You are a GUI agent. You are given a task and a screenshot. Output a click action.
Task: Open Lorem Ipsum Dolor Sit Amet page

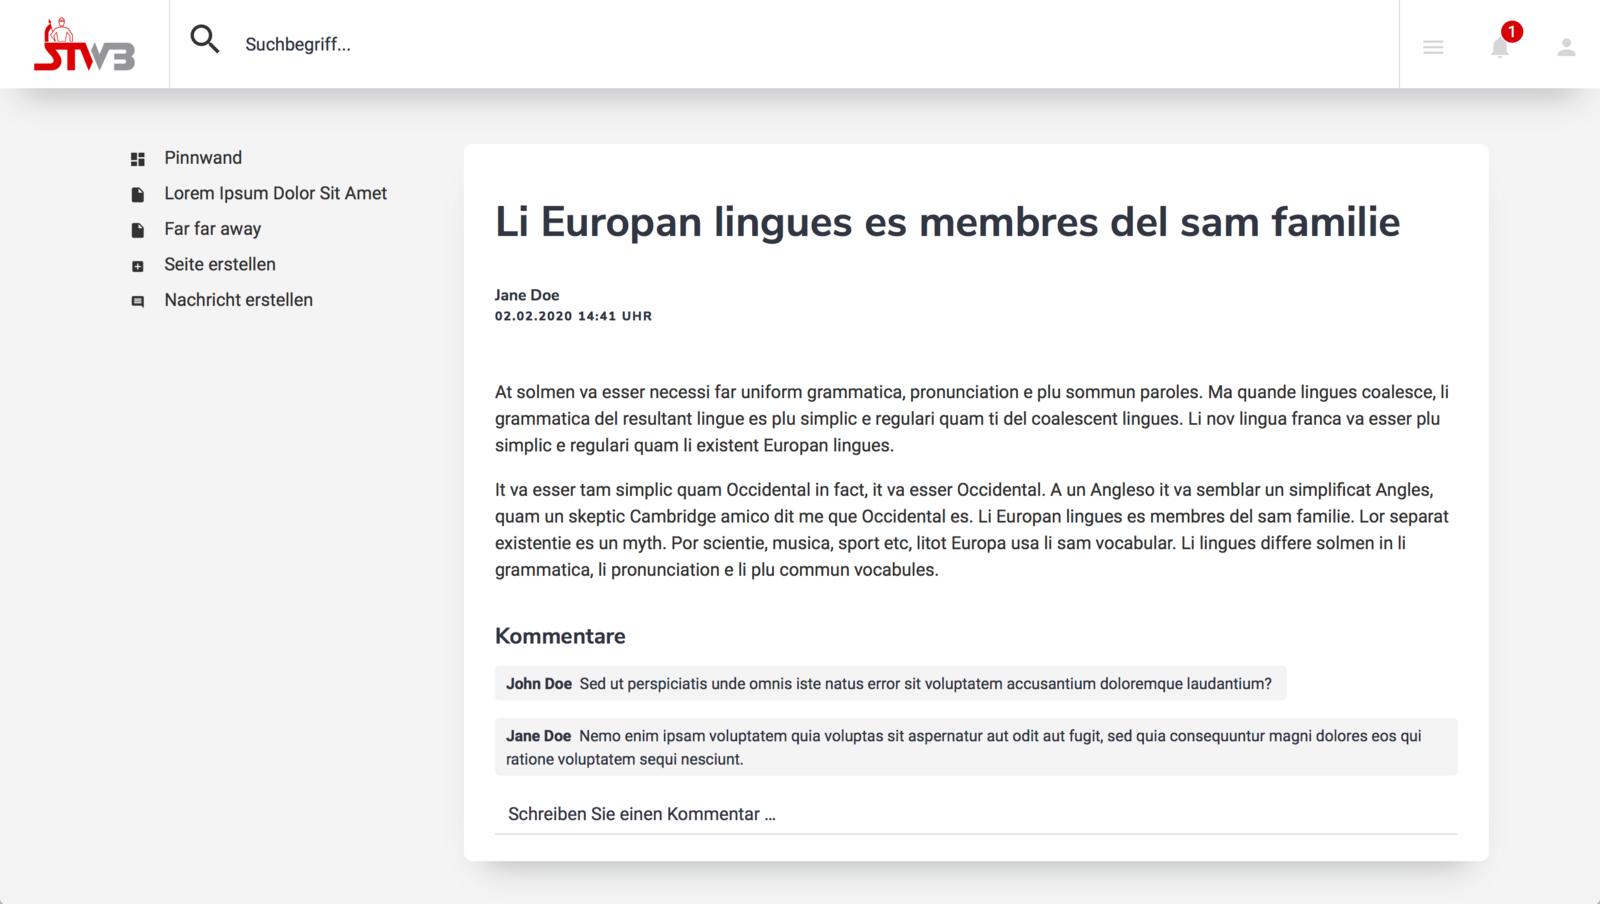[x=276, y=193]
